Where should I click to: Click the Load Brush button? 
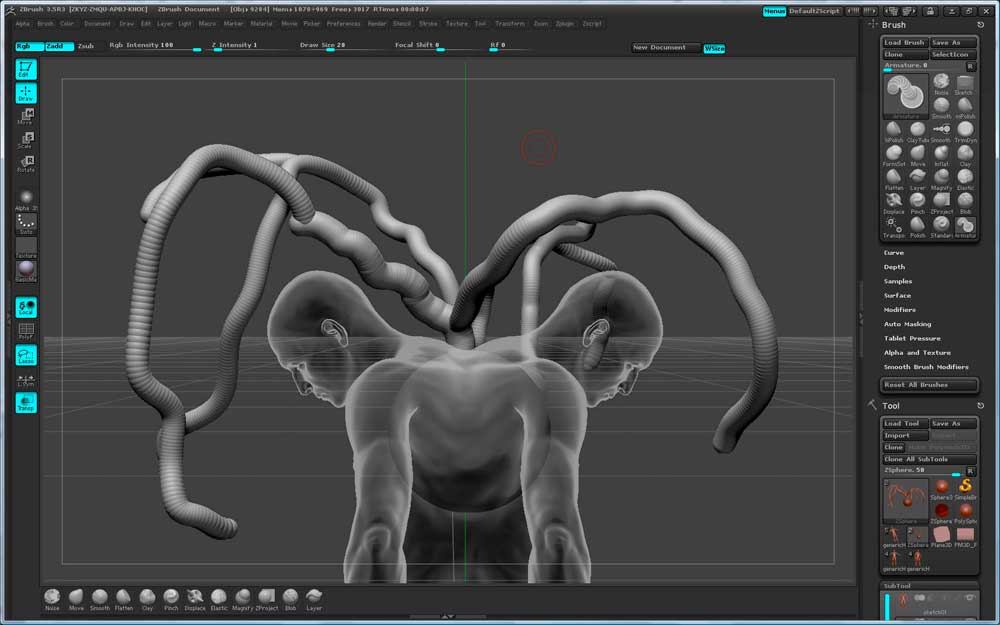(905, 43)
